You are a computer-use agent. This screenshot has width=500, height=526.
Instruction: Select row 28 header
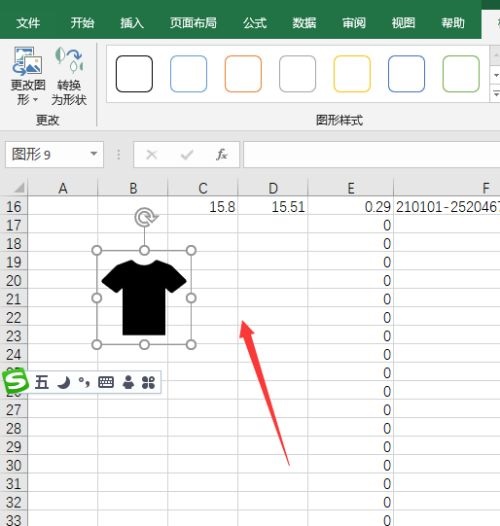click(13, 428)
